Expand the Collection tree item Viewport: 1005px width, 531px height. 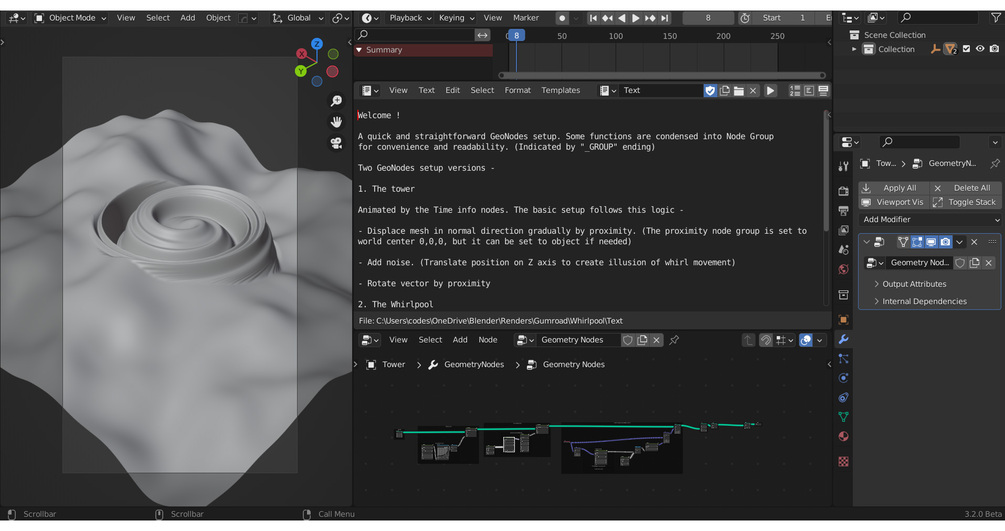click(x=854, y=49)
